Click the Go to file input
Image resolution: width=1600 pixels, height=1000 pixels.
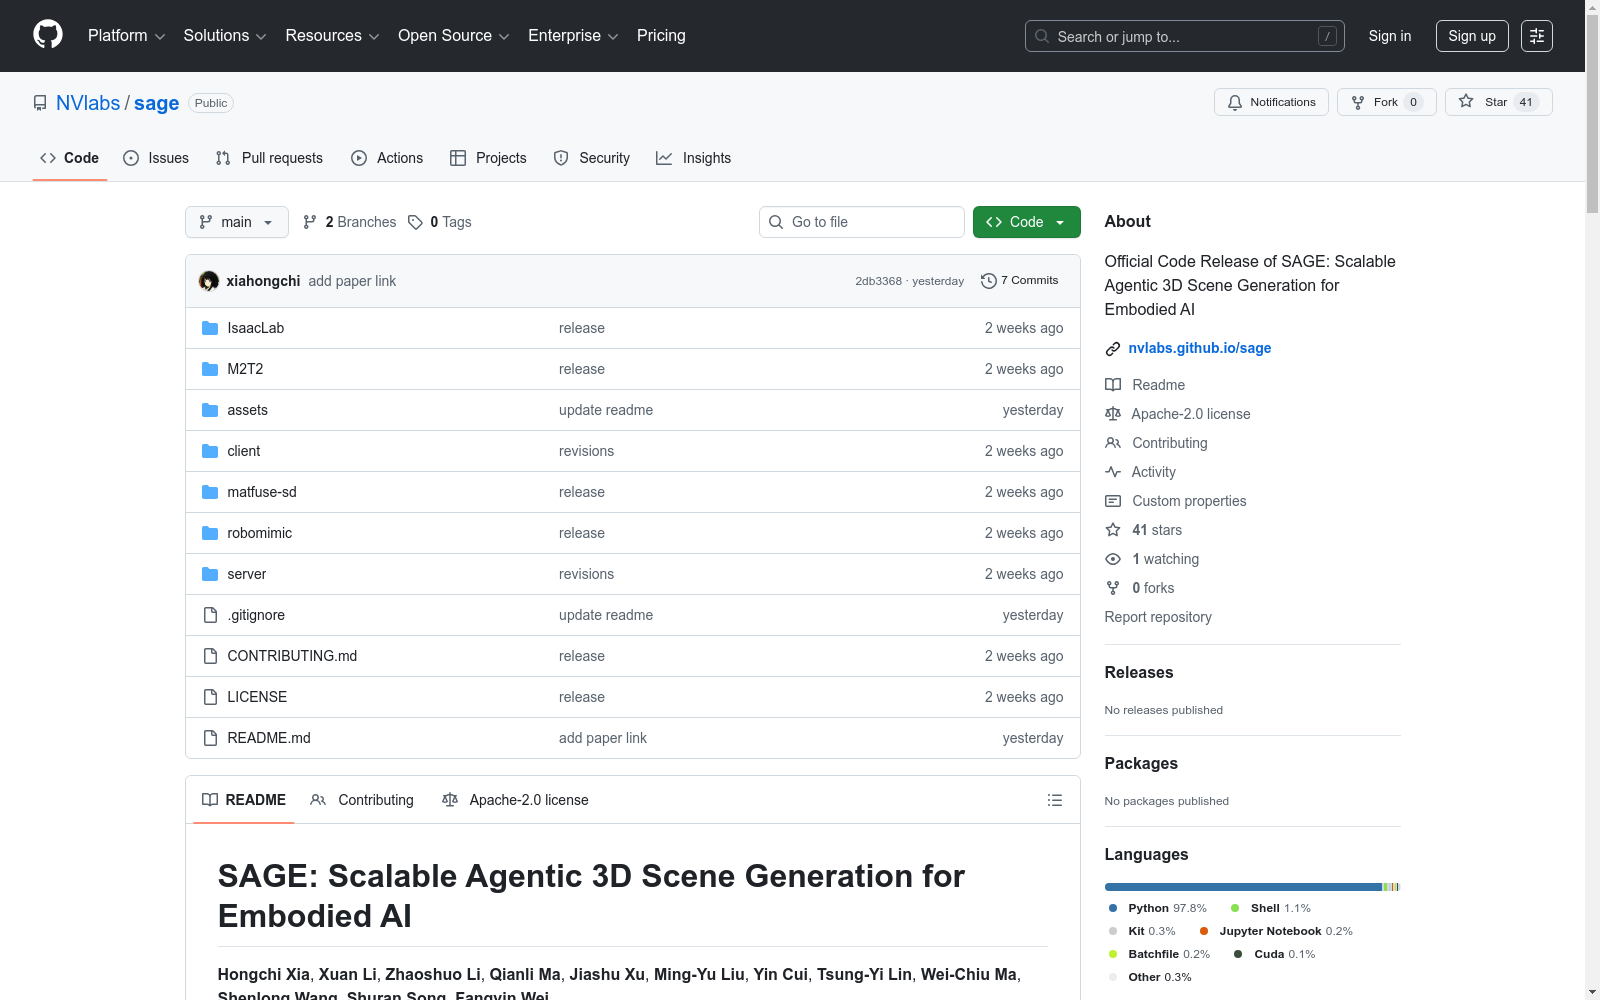coord(862,222)
